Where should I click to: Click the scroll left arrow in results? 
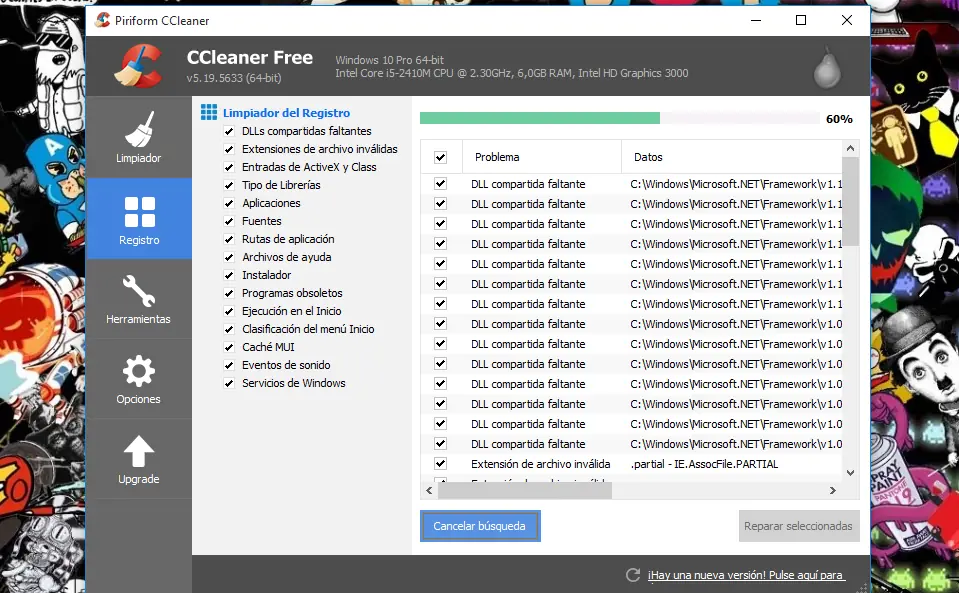(429, 490)
